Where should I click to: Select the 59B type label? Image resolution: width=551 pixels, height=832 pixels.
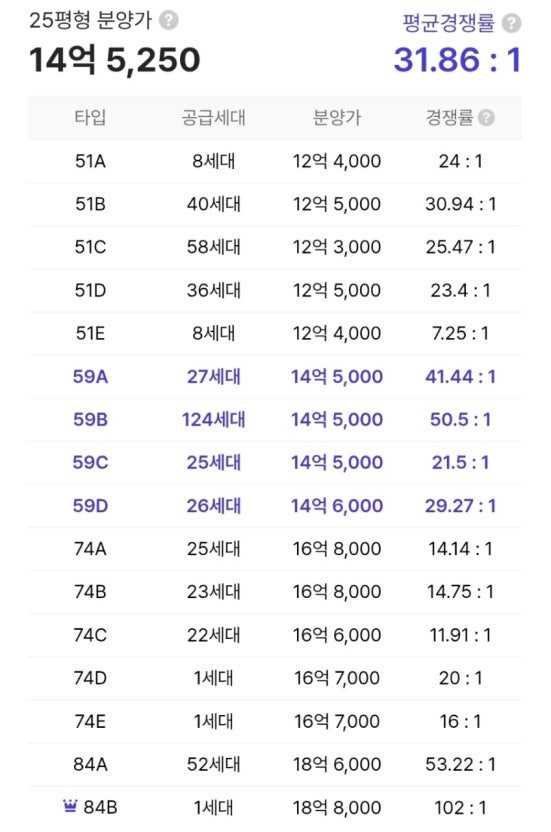click(x=90, y=419)
